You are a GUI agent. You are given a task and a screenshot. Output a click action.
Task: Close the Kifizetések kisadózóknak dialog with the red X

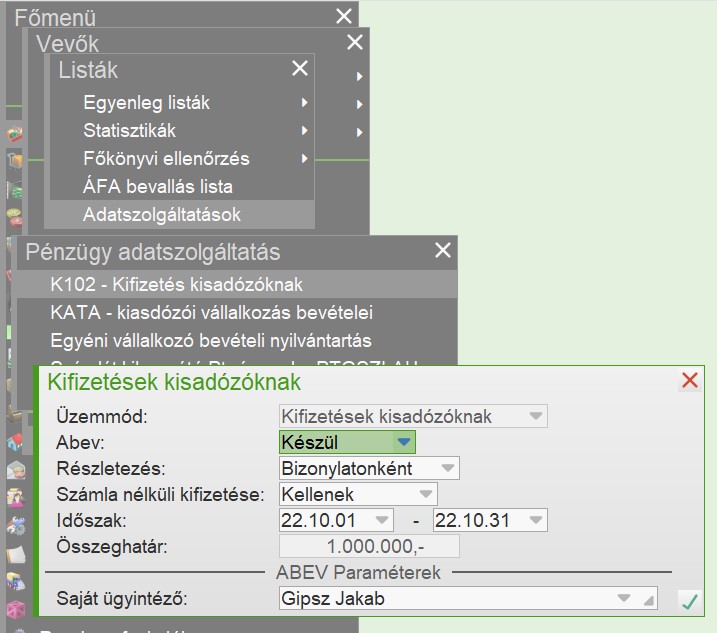(x=690, y=381)
